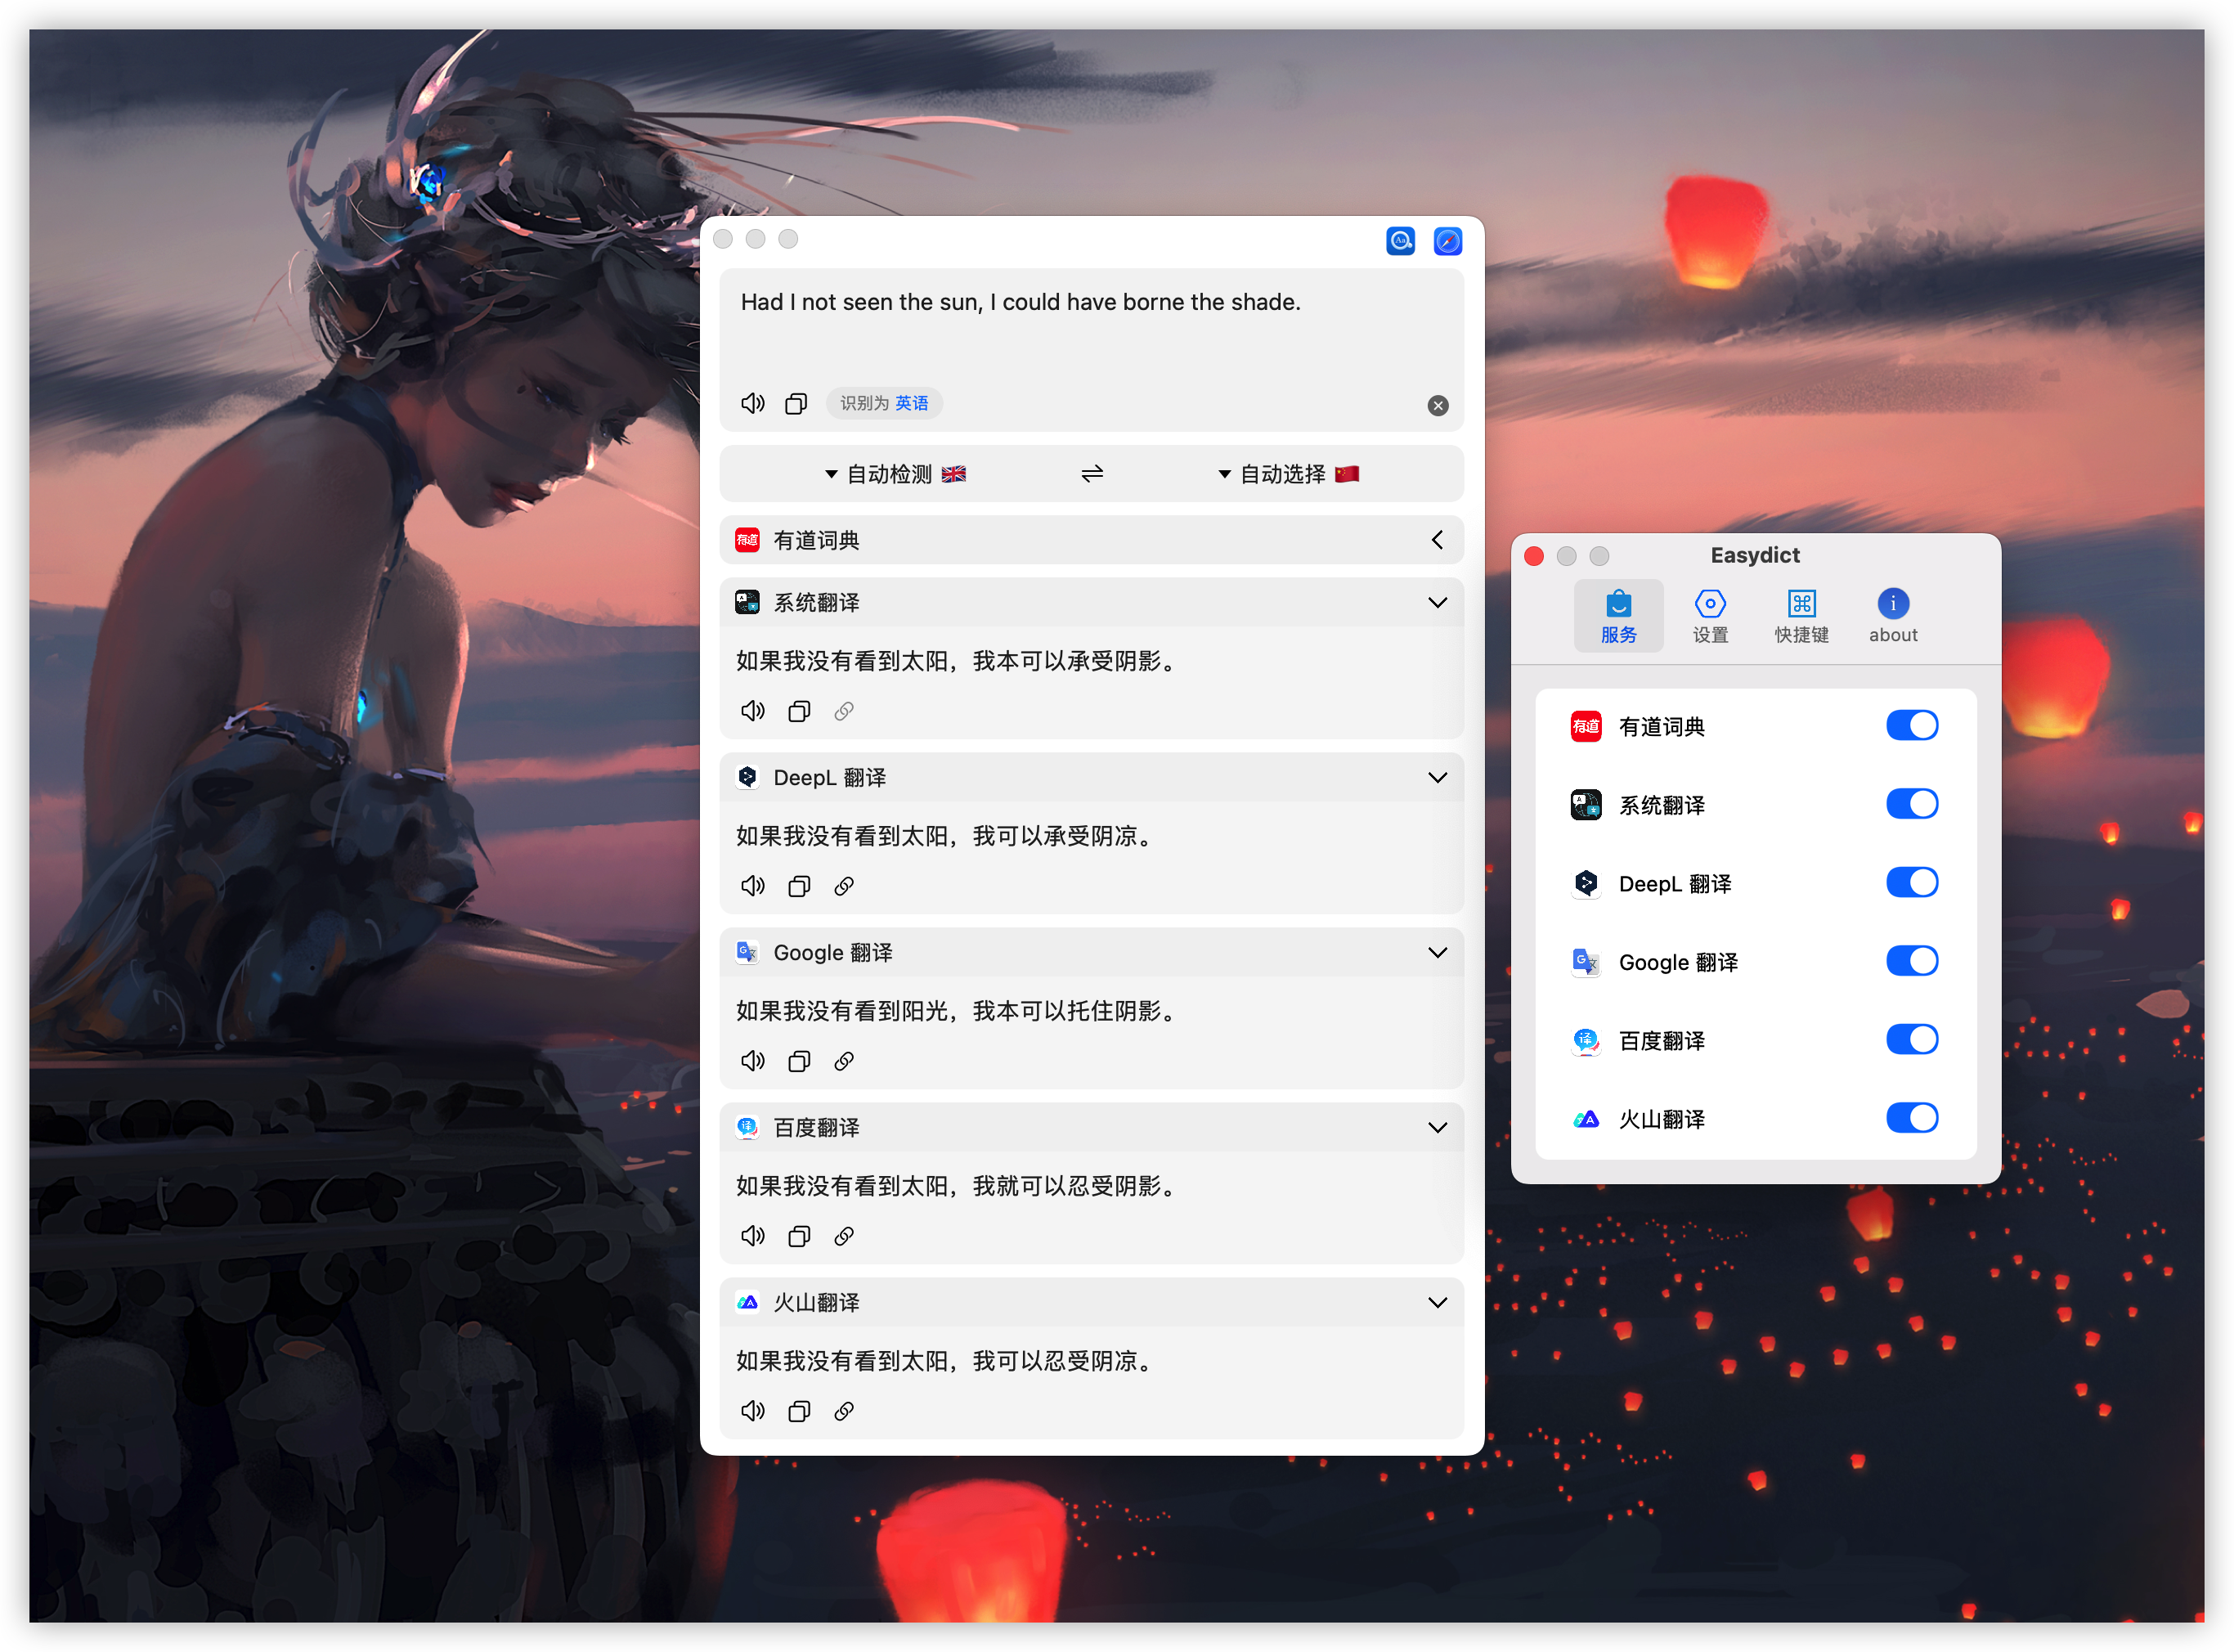Screen dimensions: 2234x1652
Task: Open the Safari compass icon in title bar
Action: tap(1447, 241)
